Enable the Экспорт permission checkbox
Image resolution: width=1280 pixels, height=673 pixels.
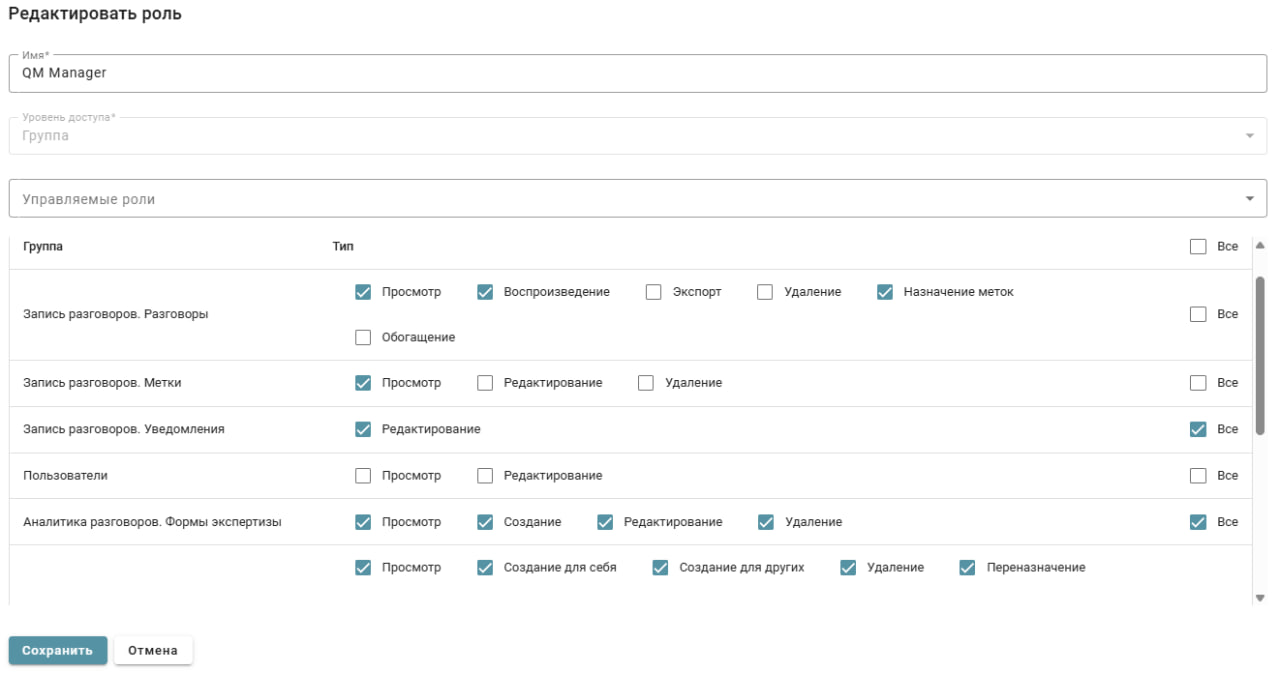(654, 292)
